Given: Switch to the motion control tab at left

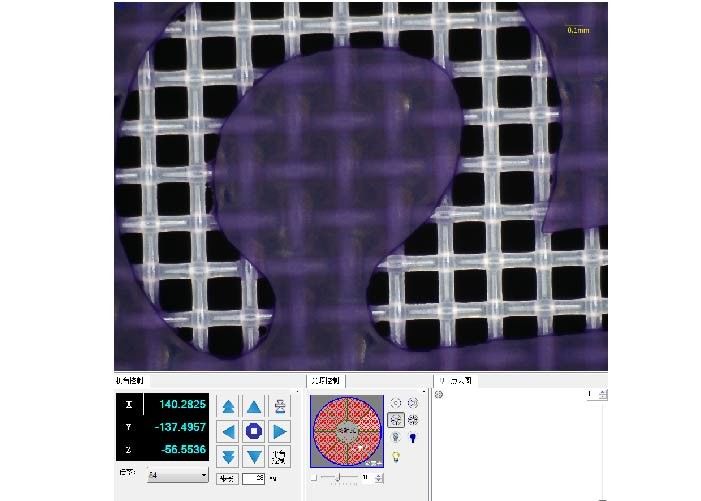Looking at the screenshot, I should [x=131, y=381].
